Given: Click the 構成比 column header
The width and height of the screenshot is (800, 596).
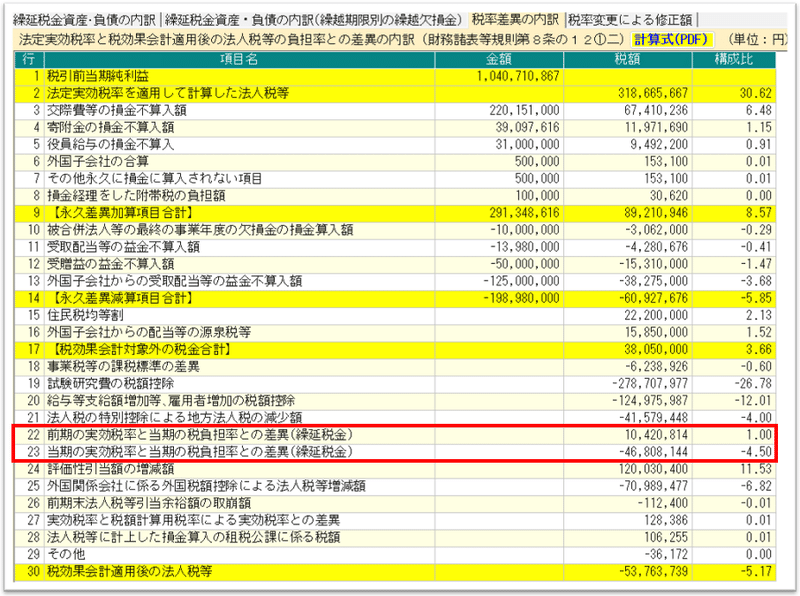Looking at the screenshot, I should [x=734, y=59].
